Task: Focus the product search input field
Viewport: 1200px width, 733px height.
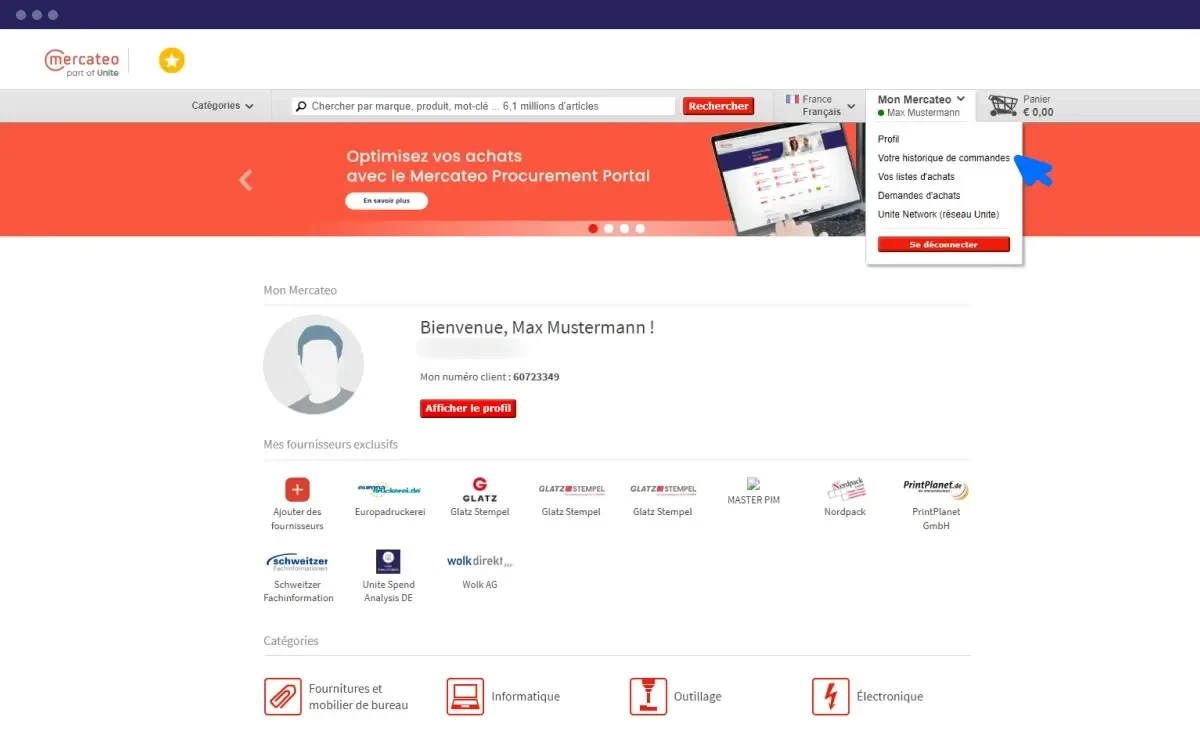Action: coord(483,106)
